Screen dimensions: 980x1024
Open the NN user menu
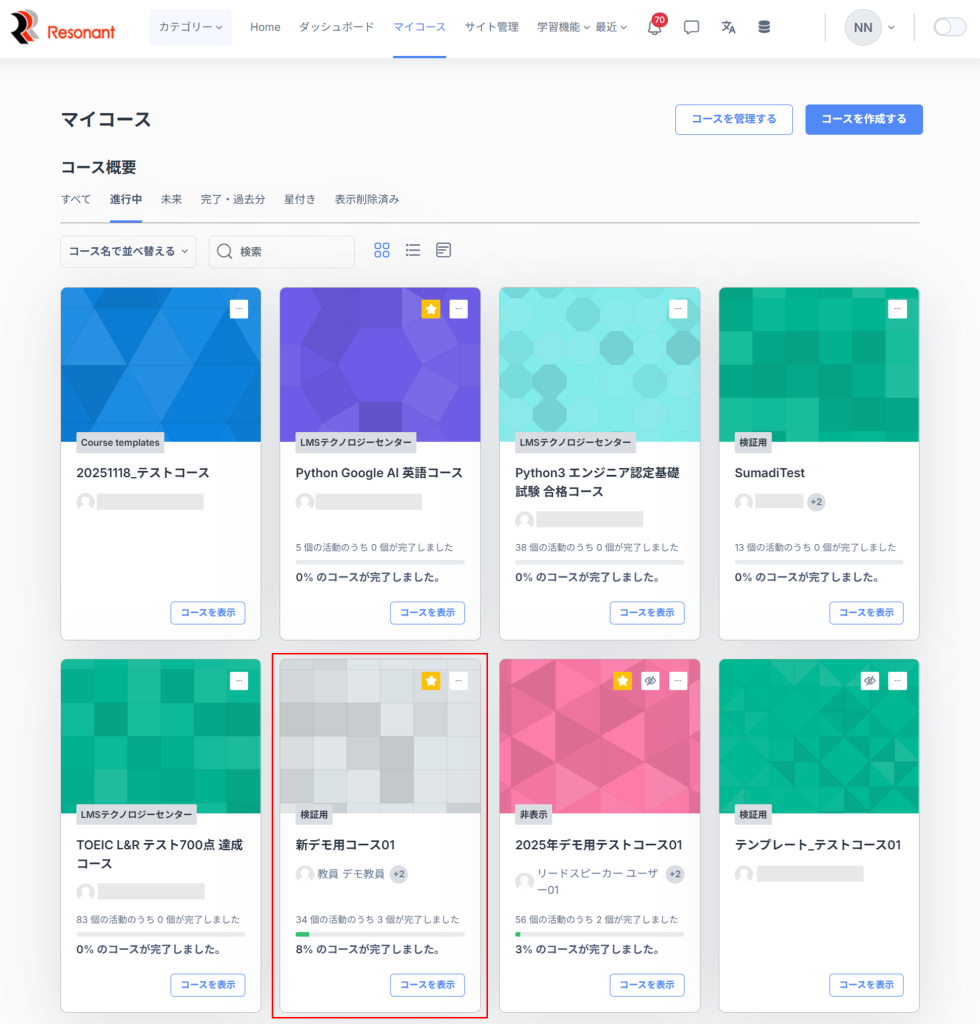click(x=869, y=28)
